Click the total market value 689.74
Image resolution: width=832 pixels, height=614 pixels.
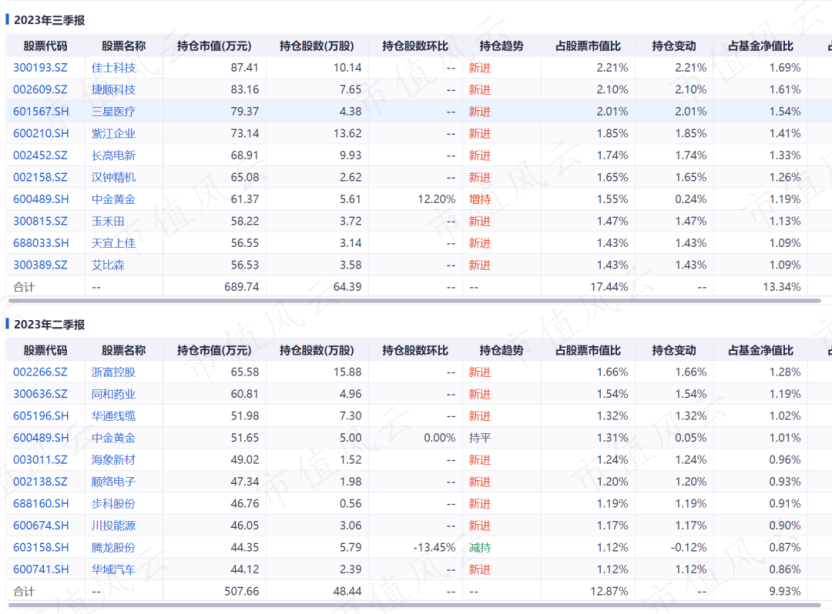[242, 287]
